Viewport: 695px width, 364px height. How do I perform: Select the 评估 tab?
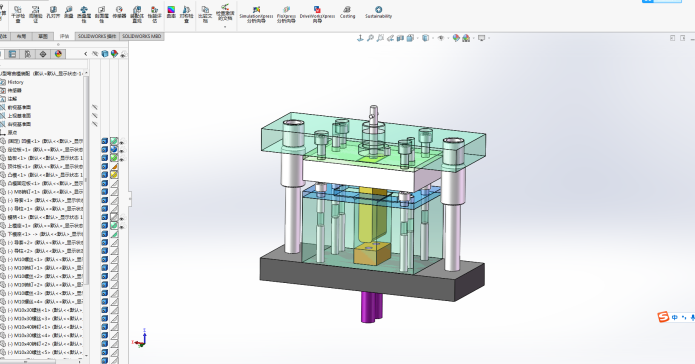[x=65, y=36]
